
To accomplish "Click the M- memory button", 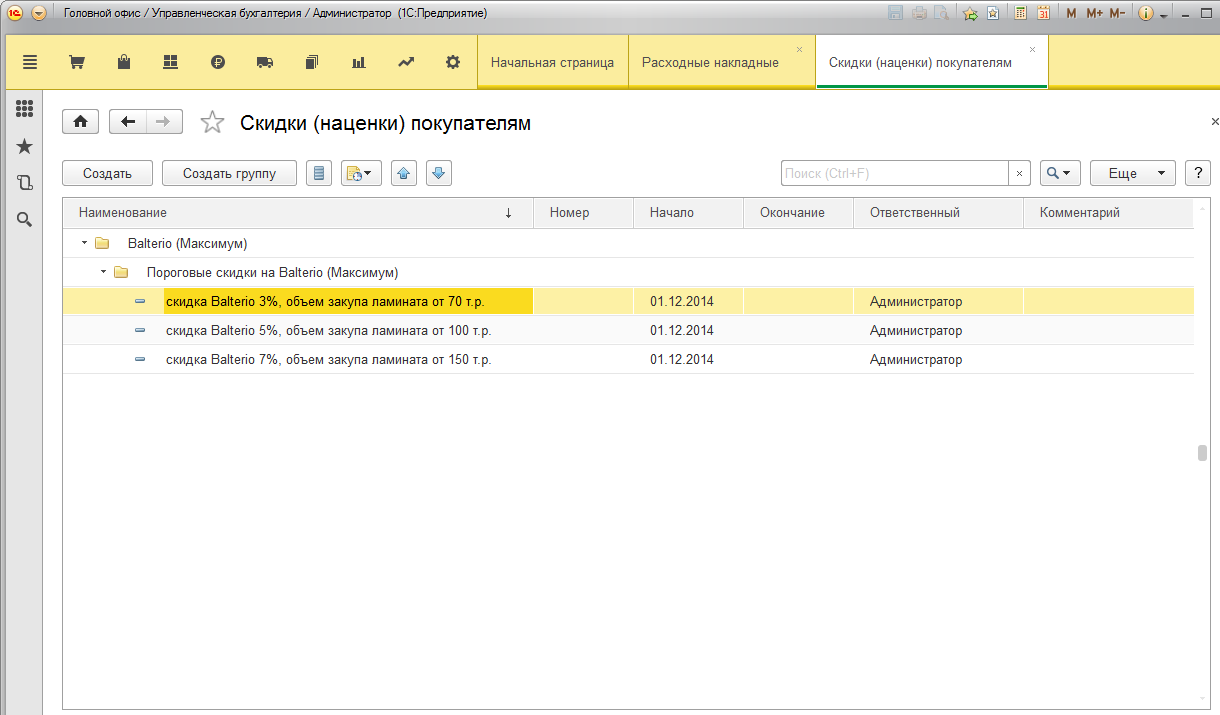I will [x=1117, y=13].
